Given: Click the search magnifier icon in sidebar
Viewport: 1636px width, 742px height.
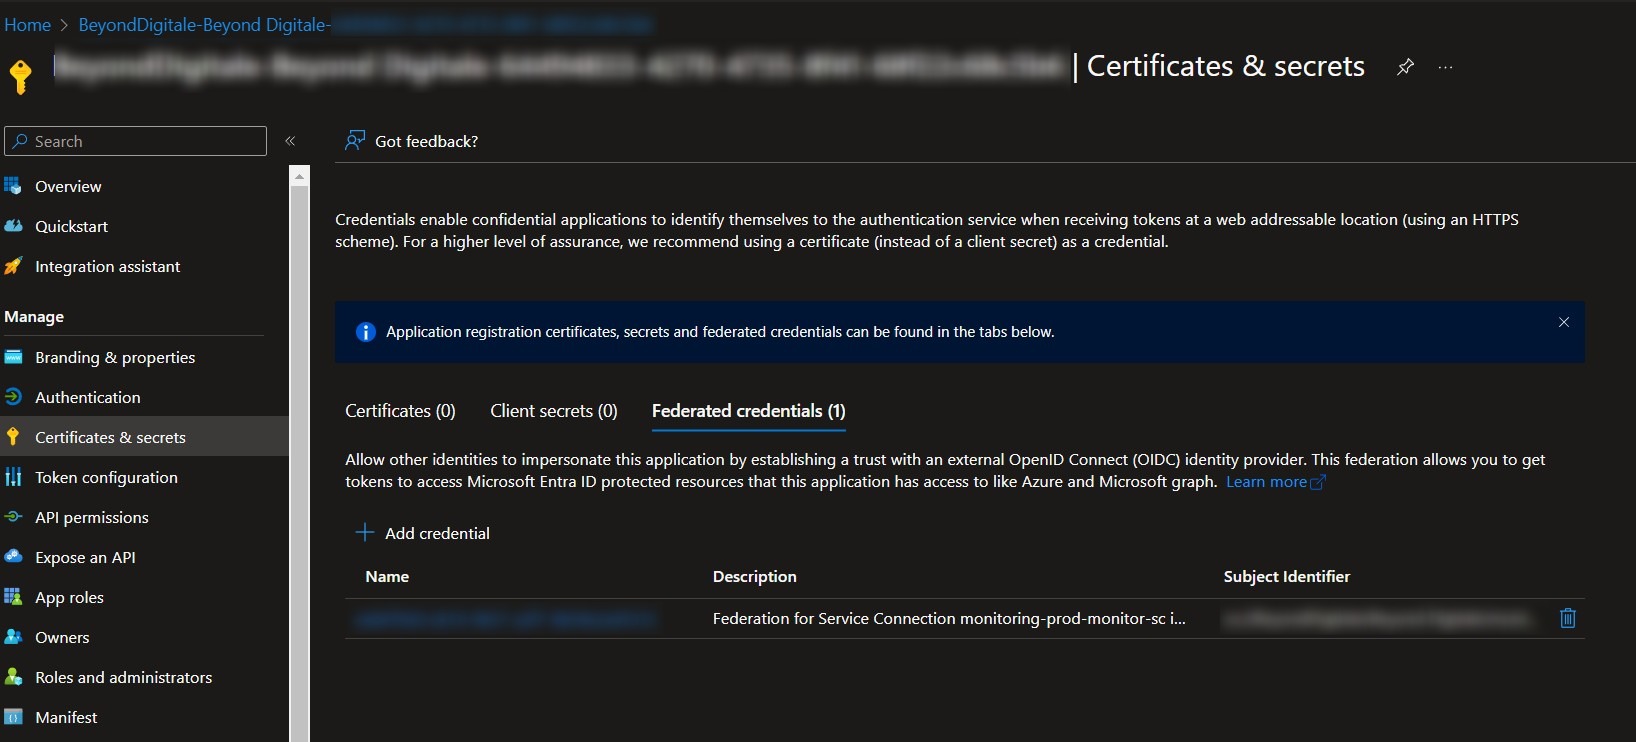Looking at the screenshot, I should coord(19,141).
